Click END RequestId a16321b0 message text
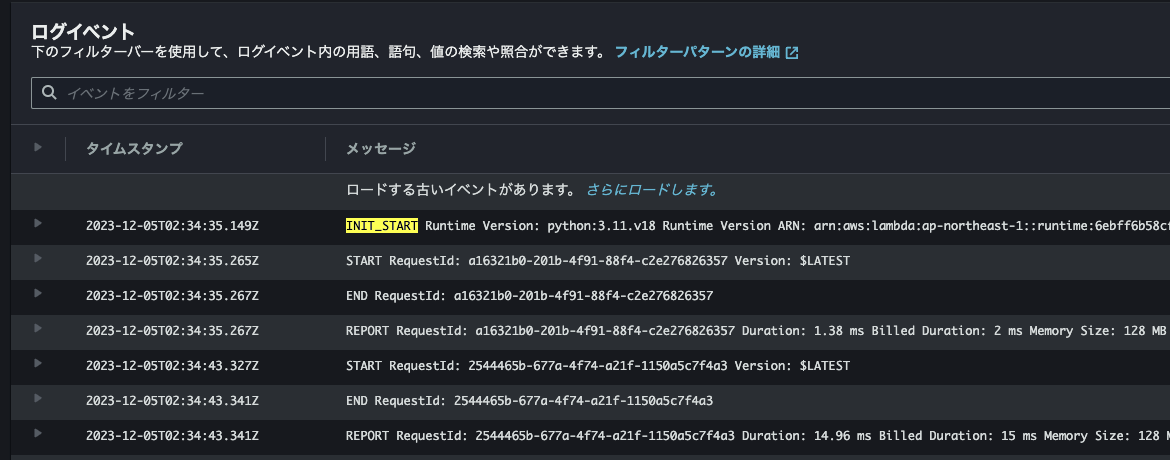The image size is (1170, 460). [530, 296]
